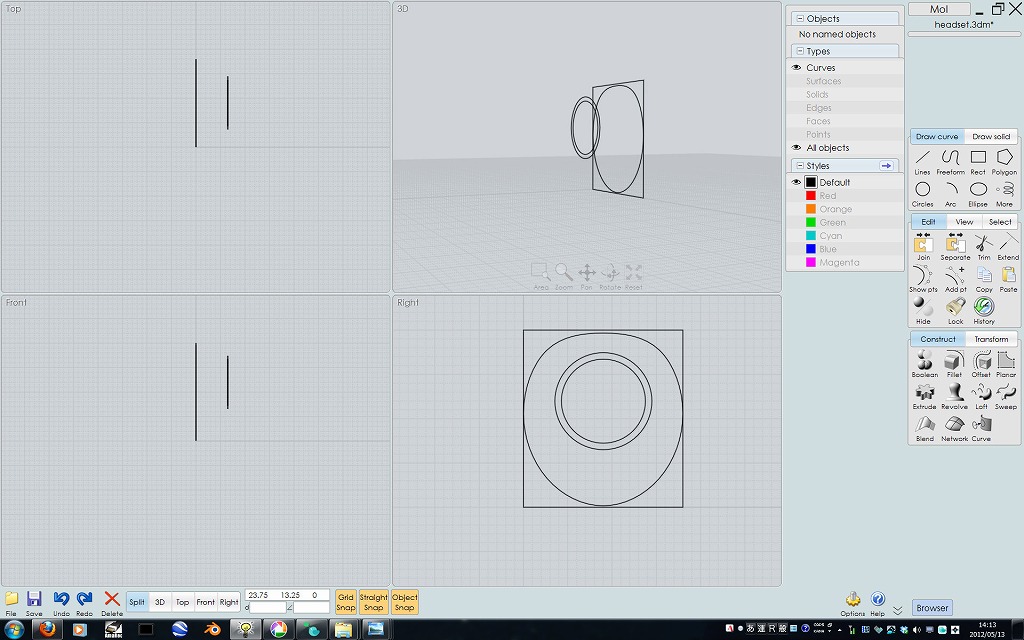Click the Save button
The width and height of the screenshot is (1024, 640).
(x=34, y=603)
